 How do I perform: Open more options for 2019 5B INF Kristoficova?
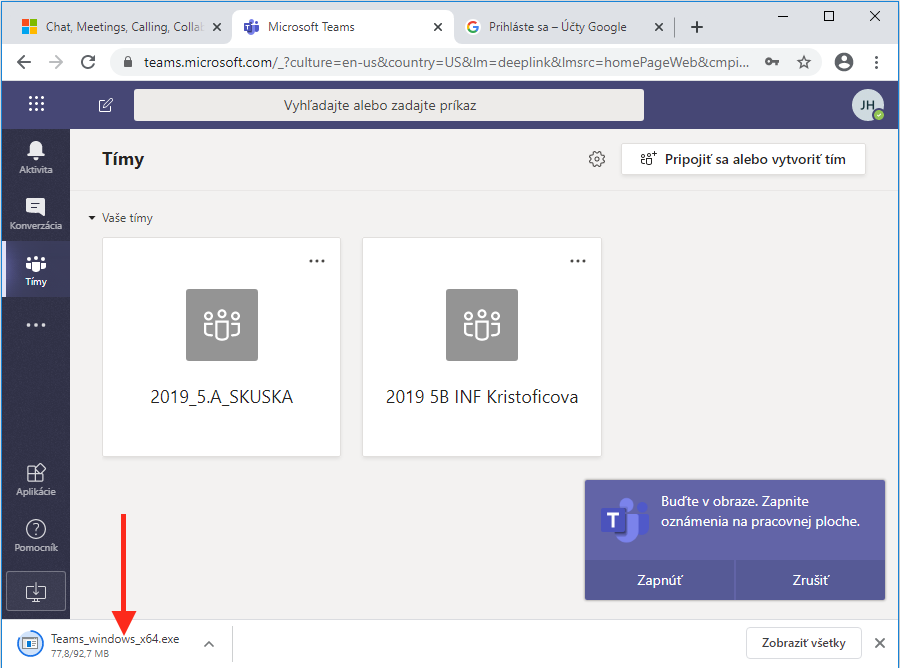pyautogui.click(x=577, y=261)
